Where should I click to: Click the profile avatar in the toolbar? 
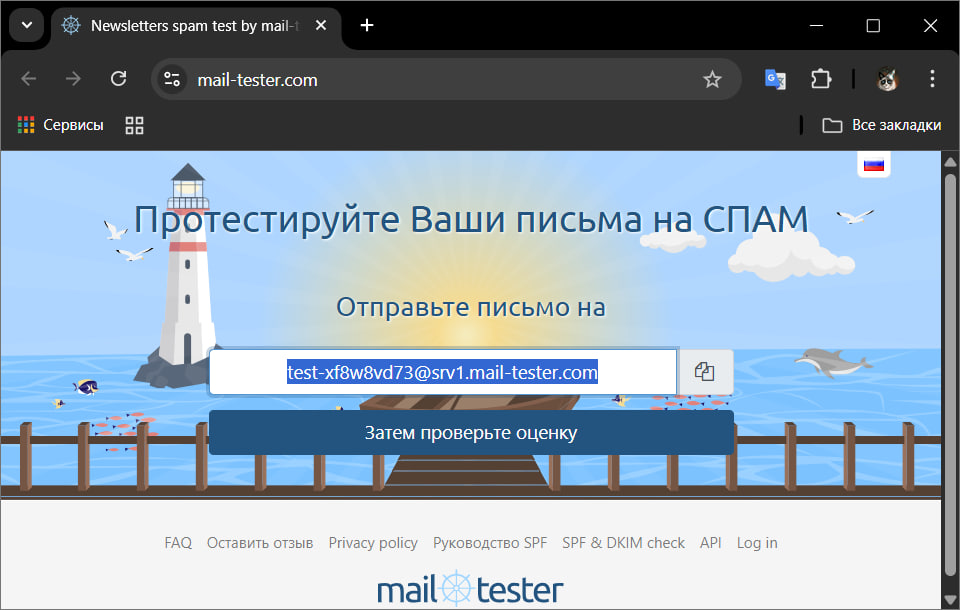tap(887, 80)
